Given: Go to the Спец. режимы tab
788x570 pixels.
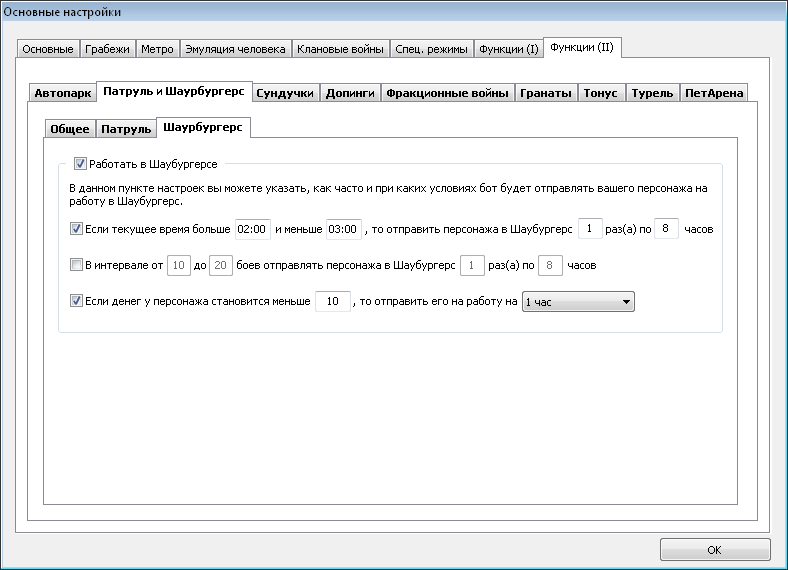Looking at the screenshot, I should pos(431,49).
